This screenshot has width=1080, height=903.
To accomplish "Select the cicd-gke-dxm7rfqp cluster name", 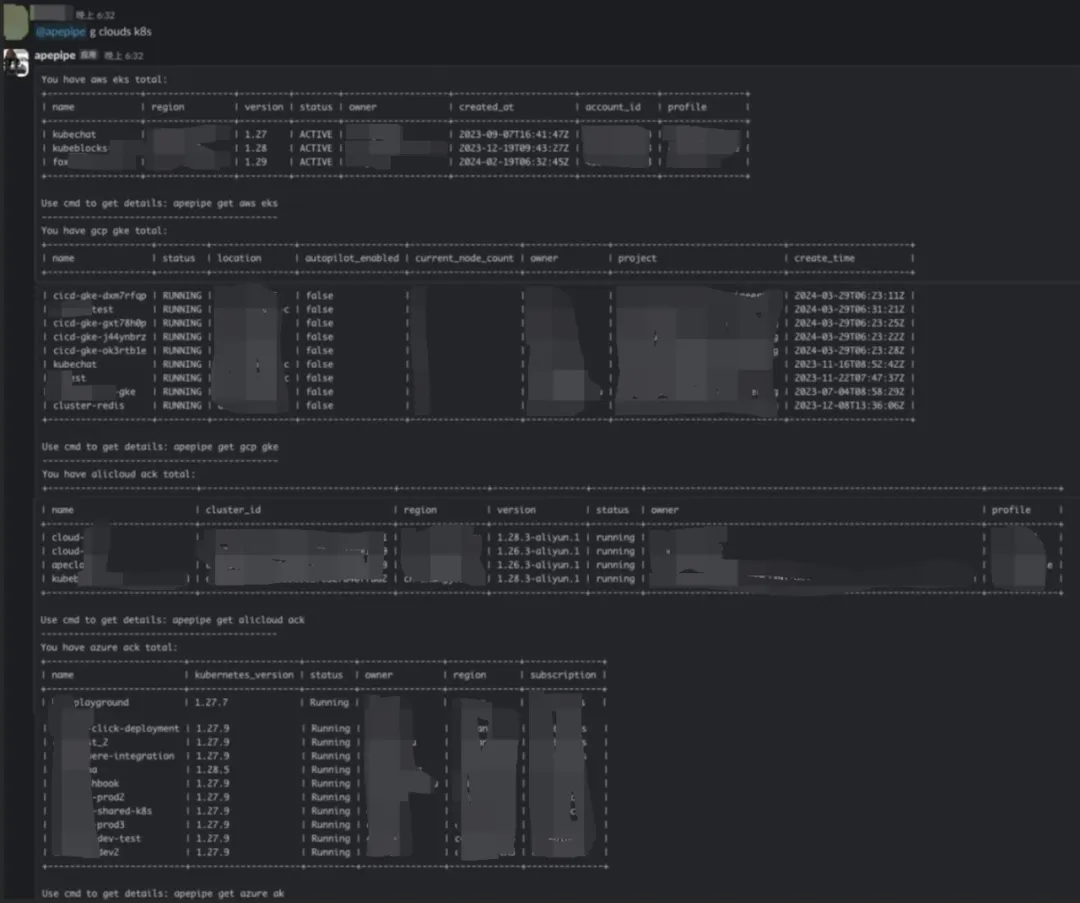I will 99,296.
